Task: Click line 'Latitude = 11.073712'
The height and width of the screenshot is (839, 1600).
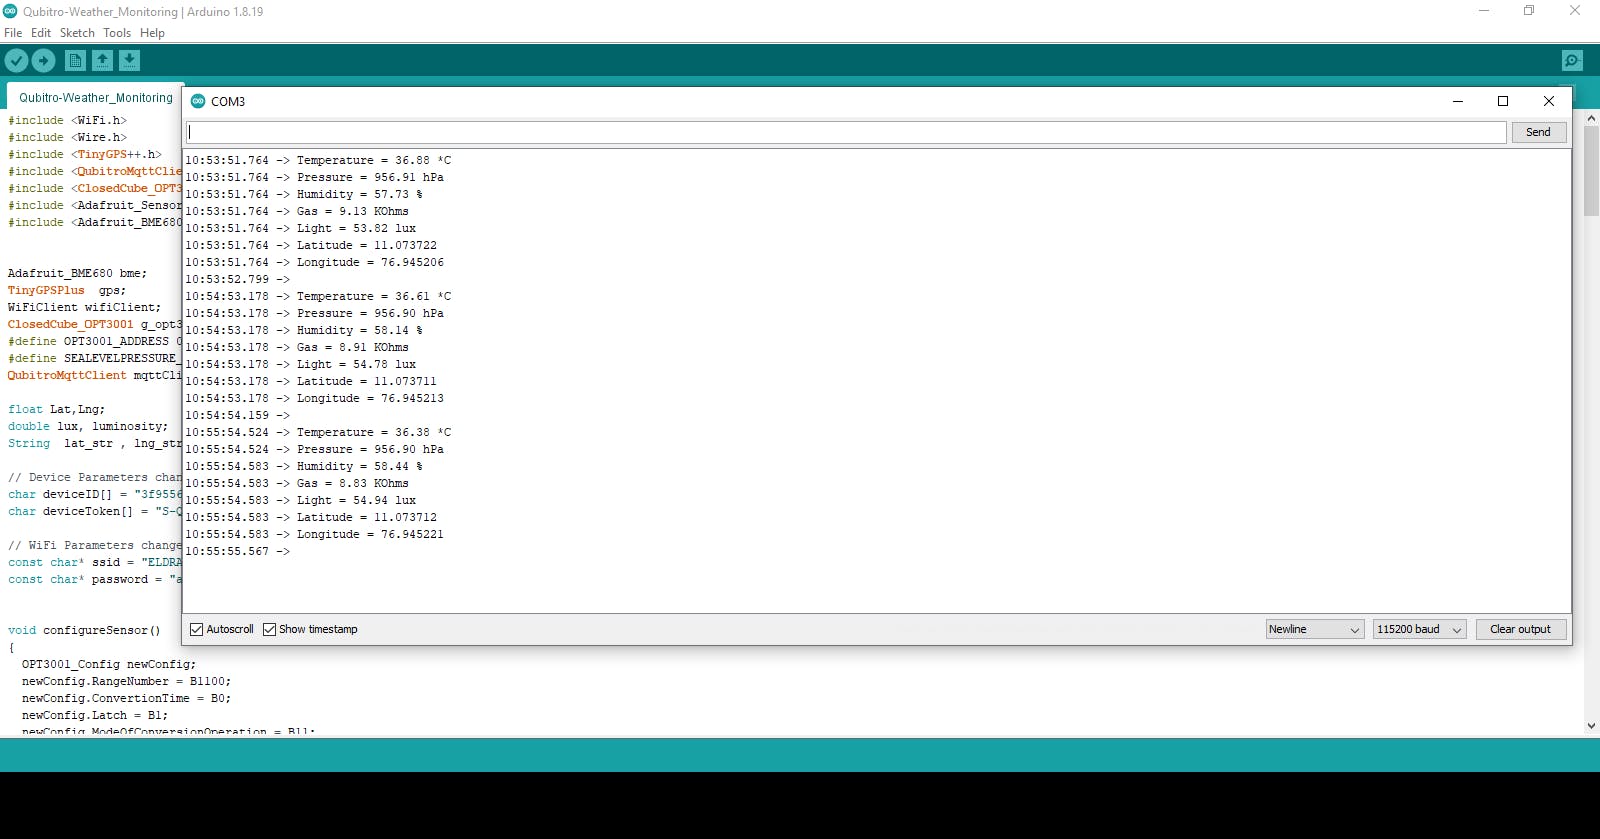Action: pos(367,517)
